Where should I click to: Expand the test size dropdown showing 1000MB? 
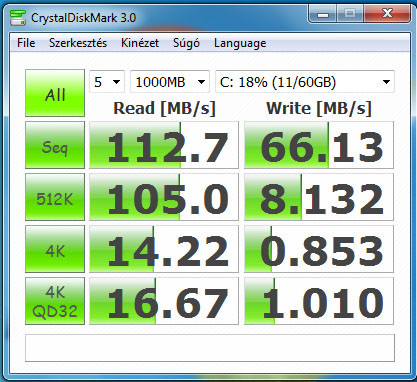(x=170, y=82)
